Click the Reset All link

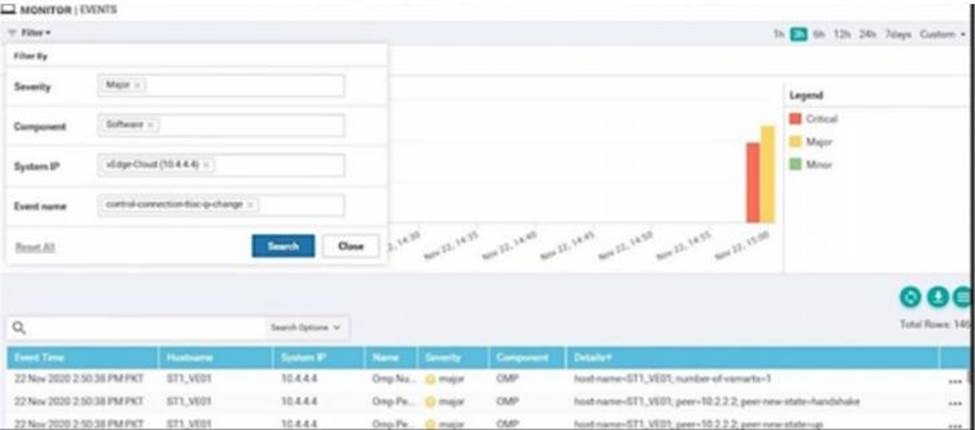point(35,247)
